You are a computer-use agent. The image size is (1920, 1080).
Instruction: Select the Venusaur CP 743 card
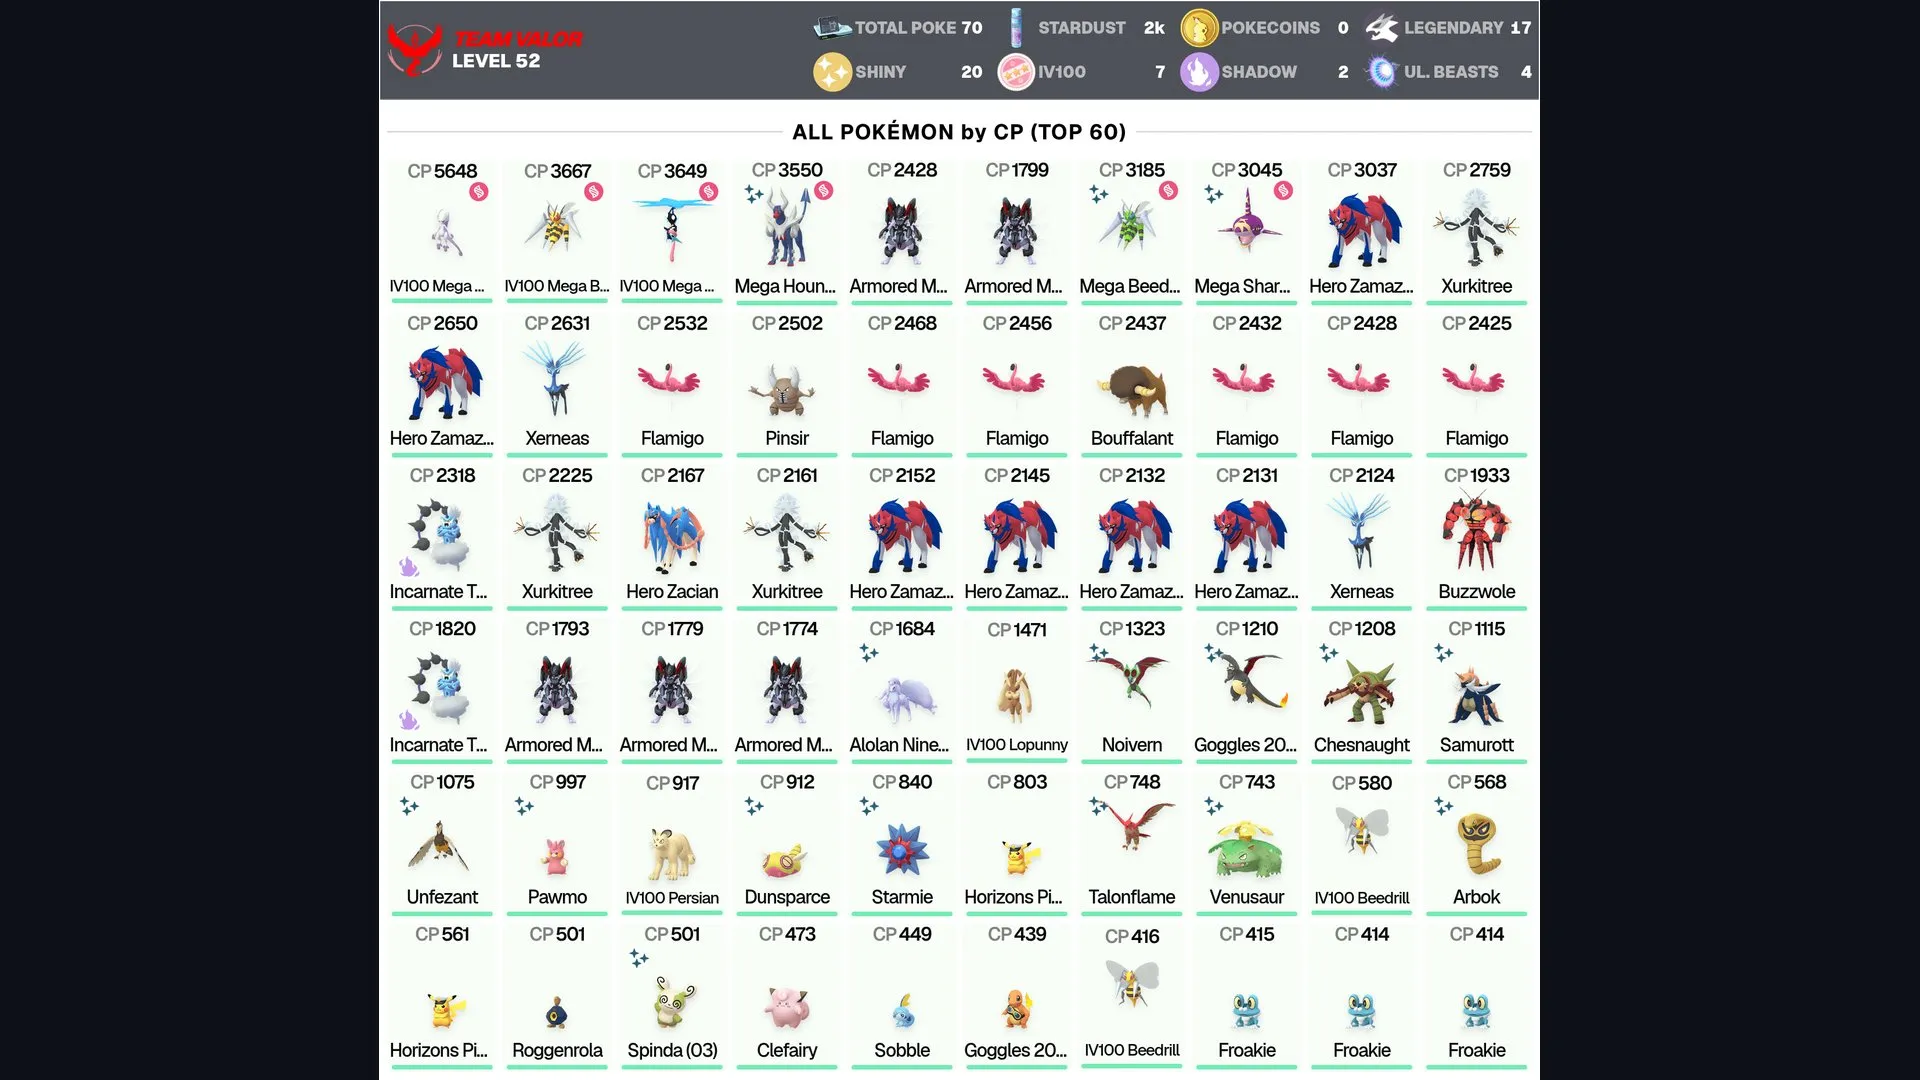1247,843
